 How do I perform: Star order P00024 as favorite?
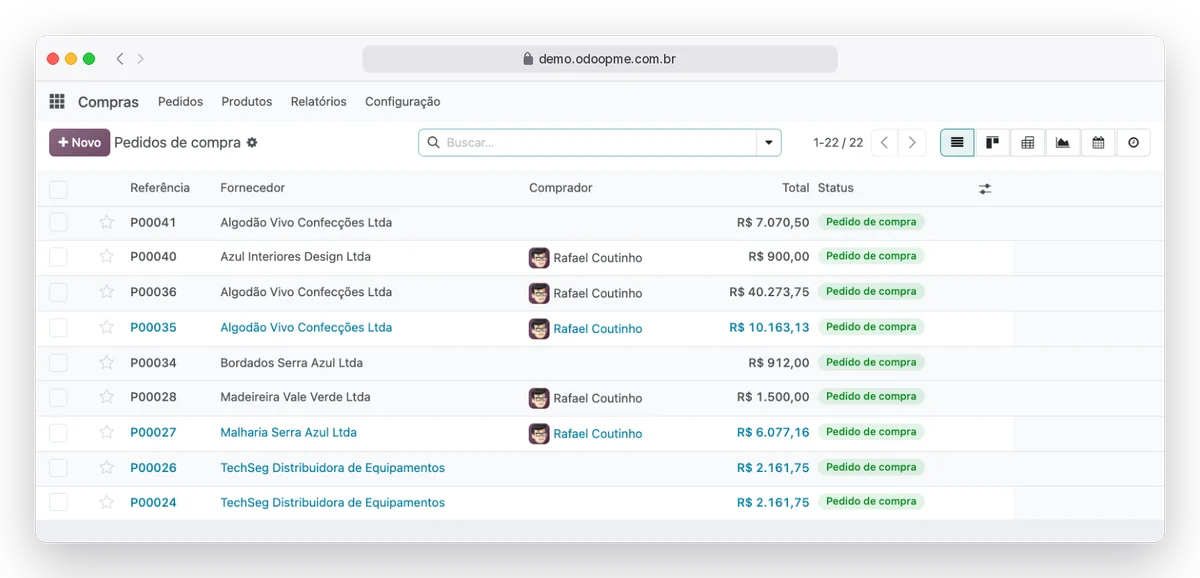coord(106,502)
